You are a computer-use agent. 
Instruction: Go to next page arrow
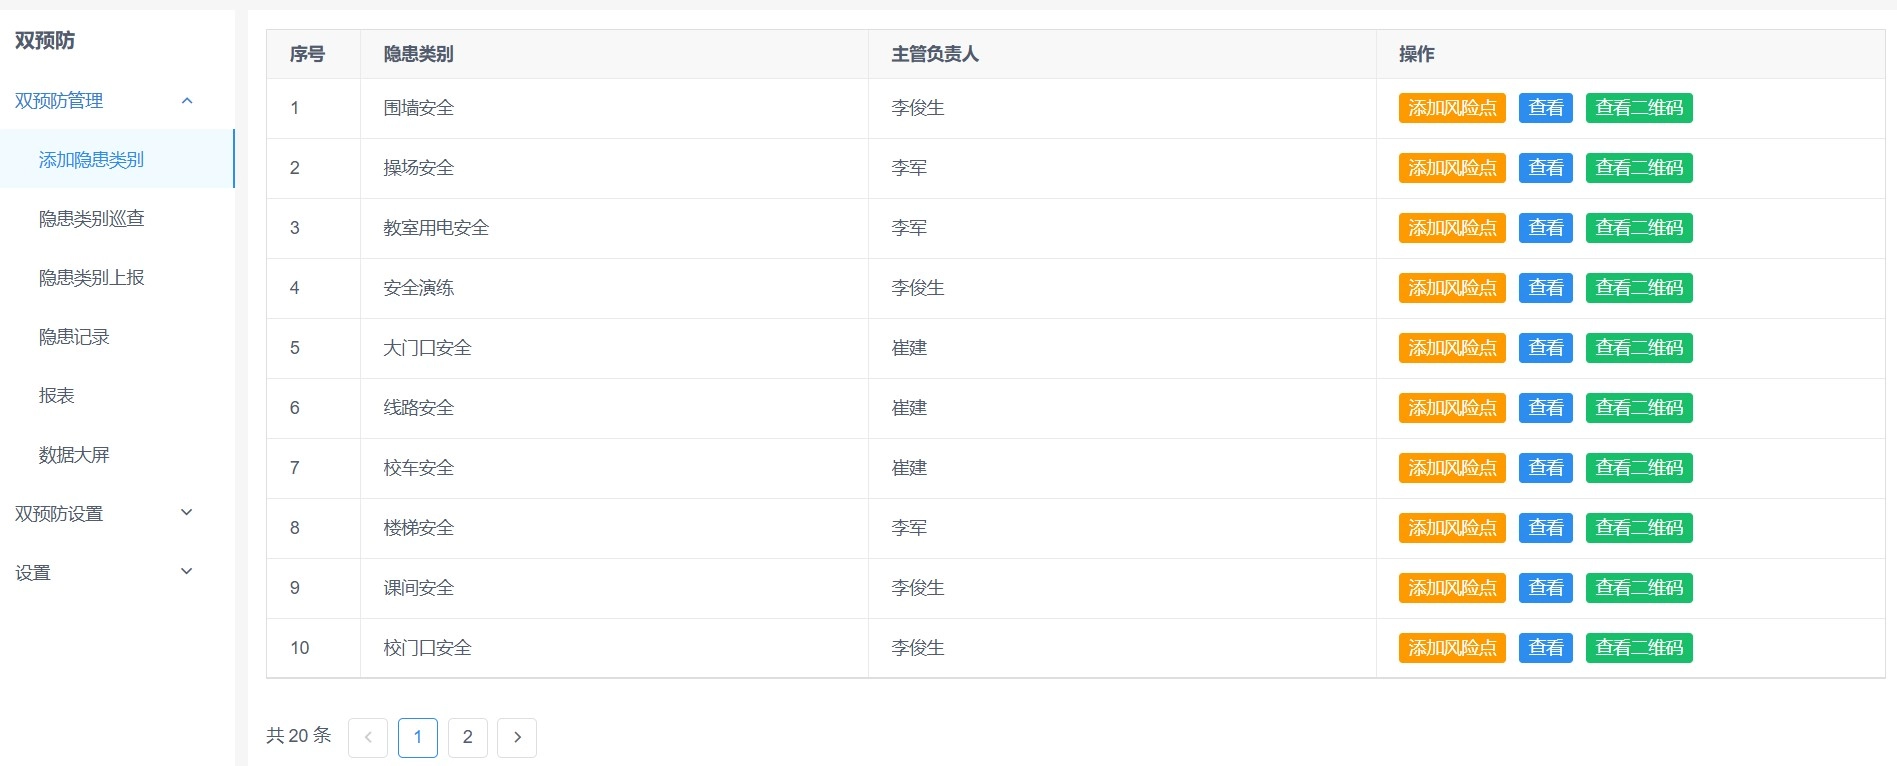[x=517, y=738]
